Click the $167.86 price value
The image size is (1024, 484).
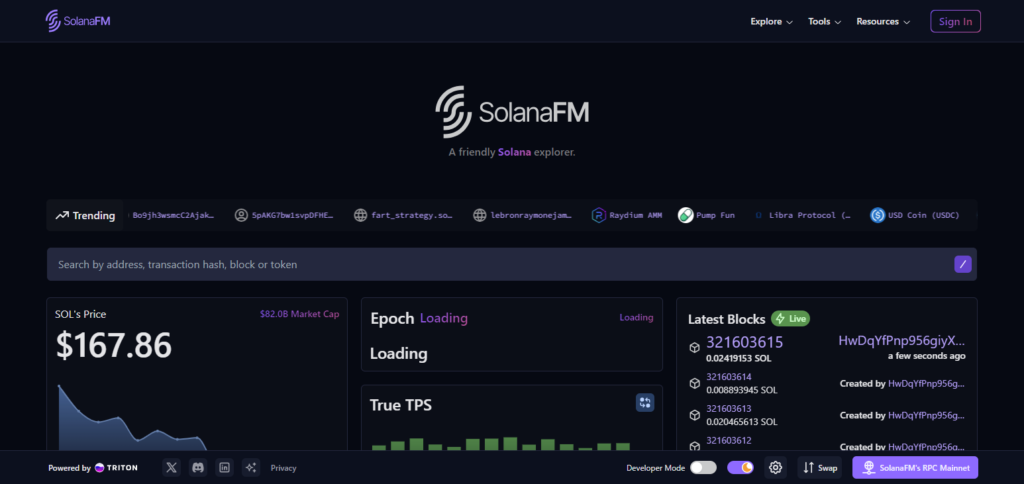pyautogui.click(x=114, y=346)
